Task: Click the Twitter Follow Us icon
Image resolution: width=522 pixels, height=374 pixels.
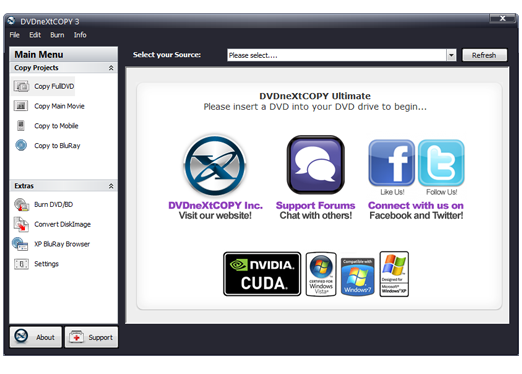Action: (x=441, y=163)
